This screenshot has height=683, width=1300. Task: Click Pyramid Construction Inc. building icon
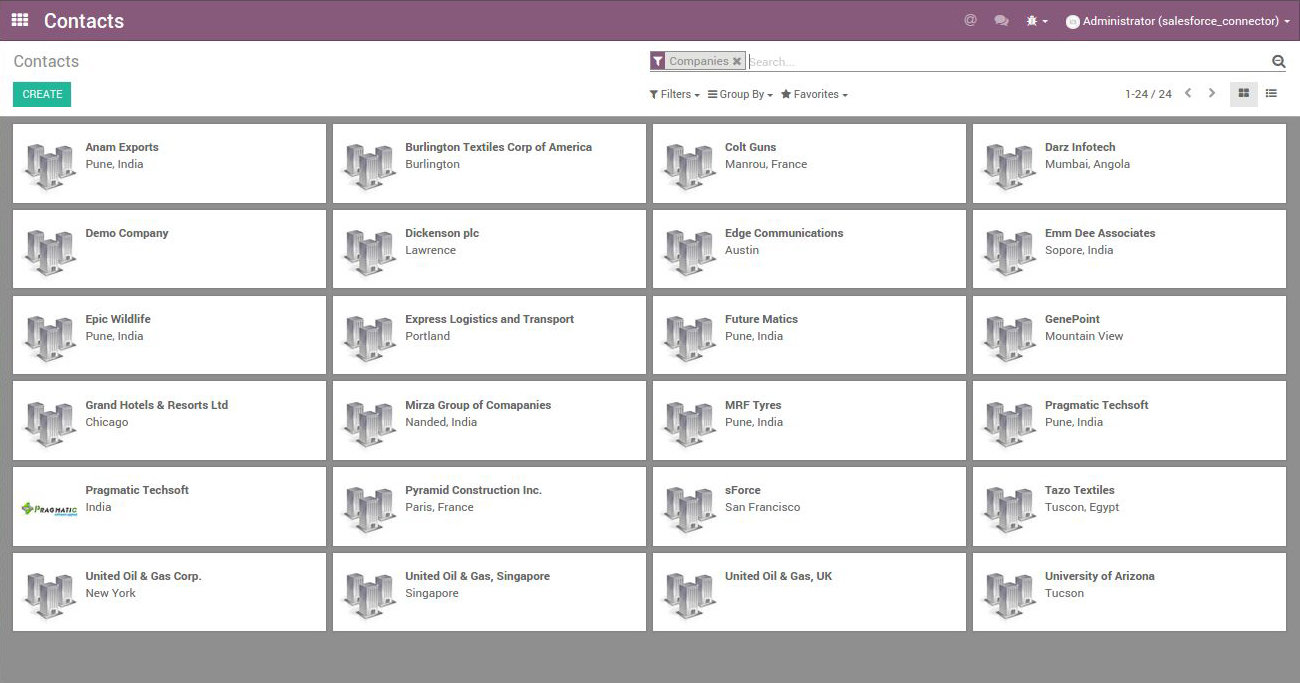pos(369,510)
